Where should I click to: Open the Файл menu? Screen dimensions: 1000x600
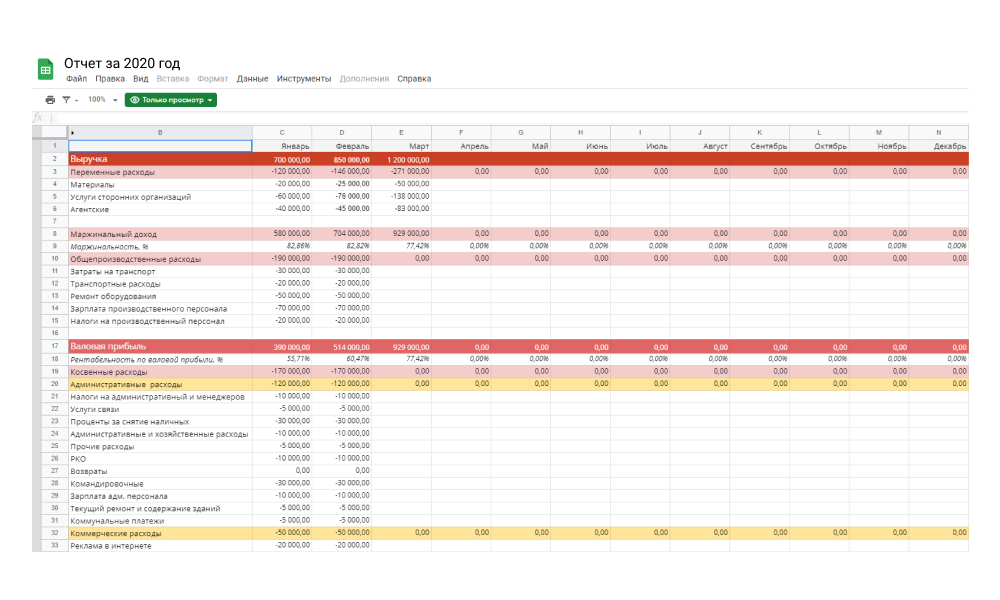tap(77, 78)
